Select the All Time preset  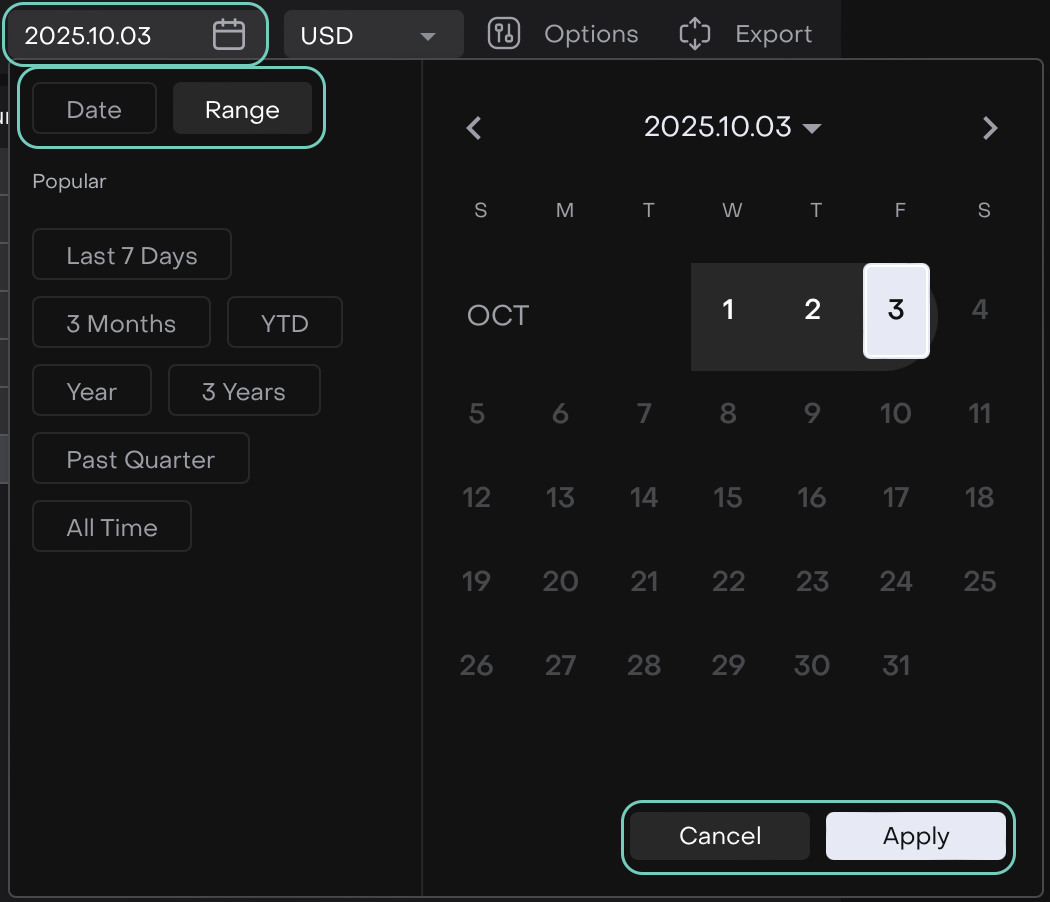112,527
